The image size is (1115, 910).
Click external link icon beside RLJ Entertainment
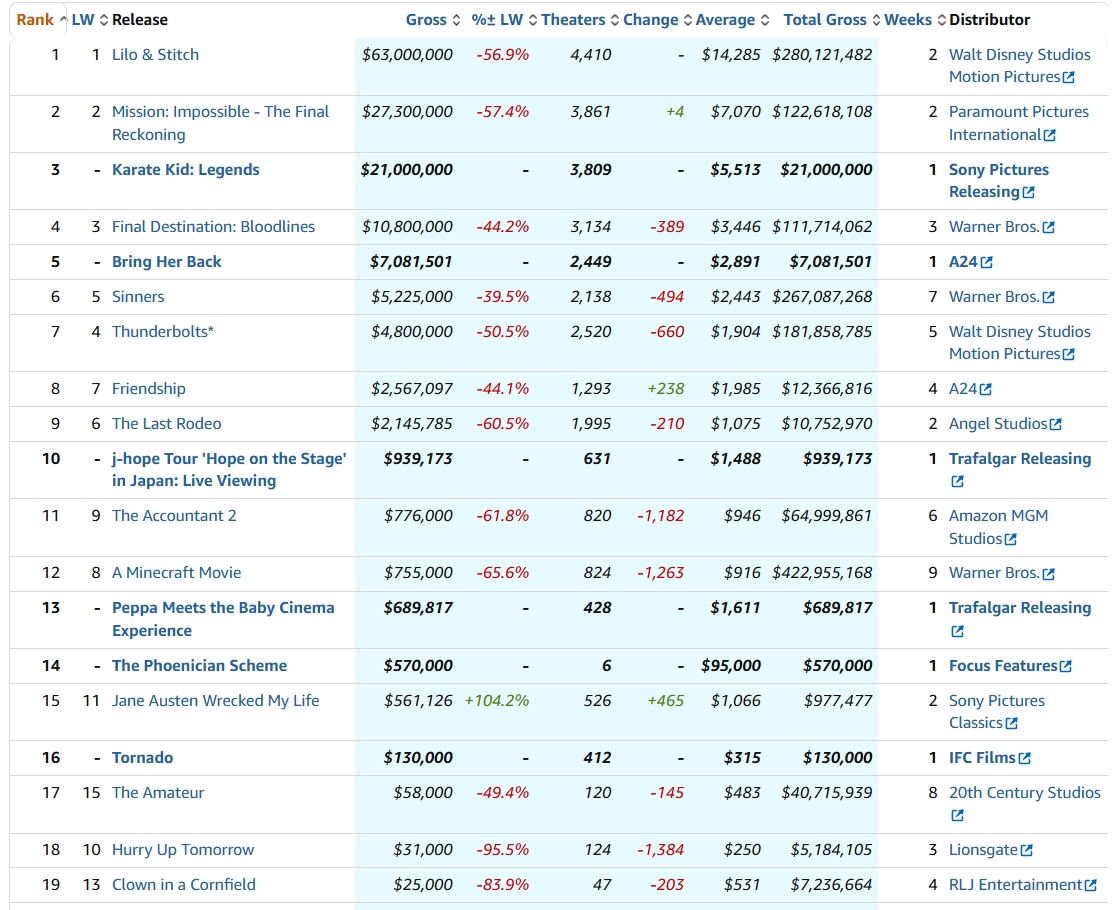click(x=1090, y=885)
